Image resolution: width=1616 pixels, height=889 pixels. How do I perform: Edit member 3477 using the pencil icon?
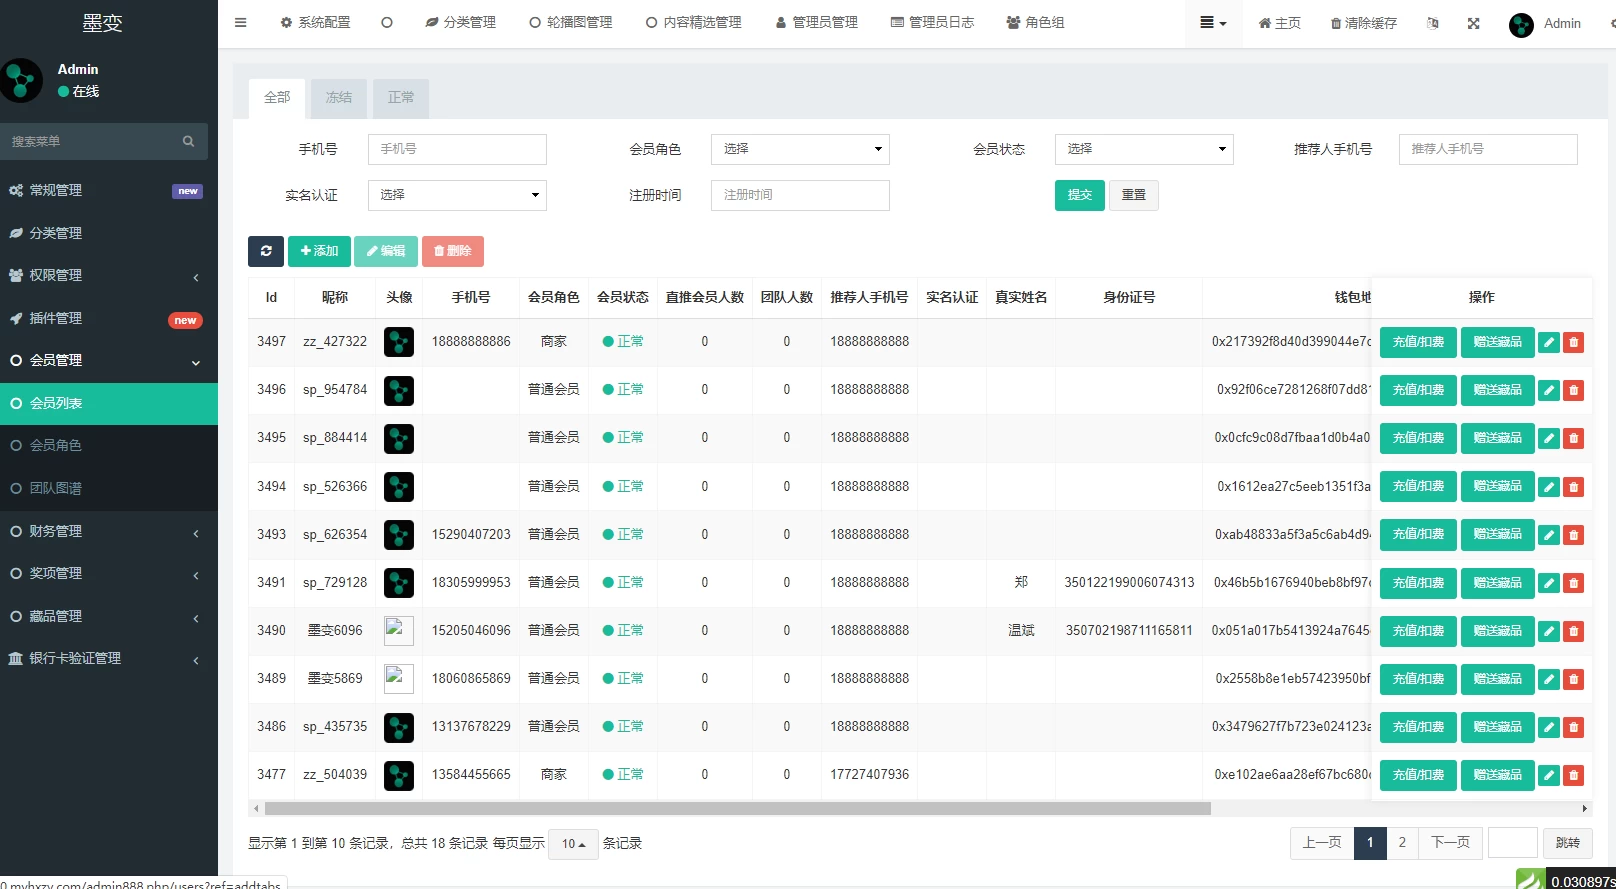1549,775
